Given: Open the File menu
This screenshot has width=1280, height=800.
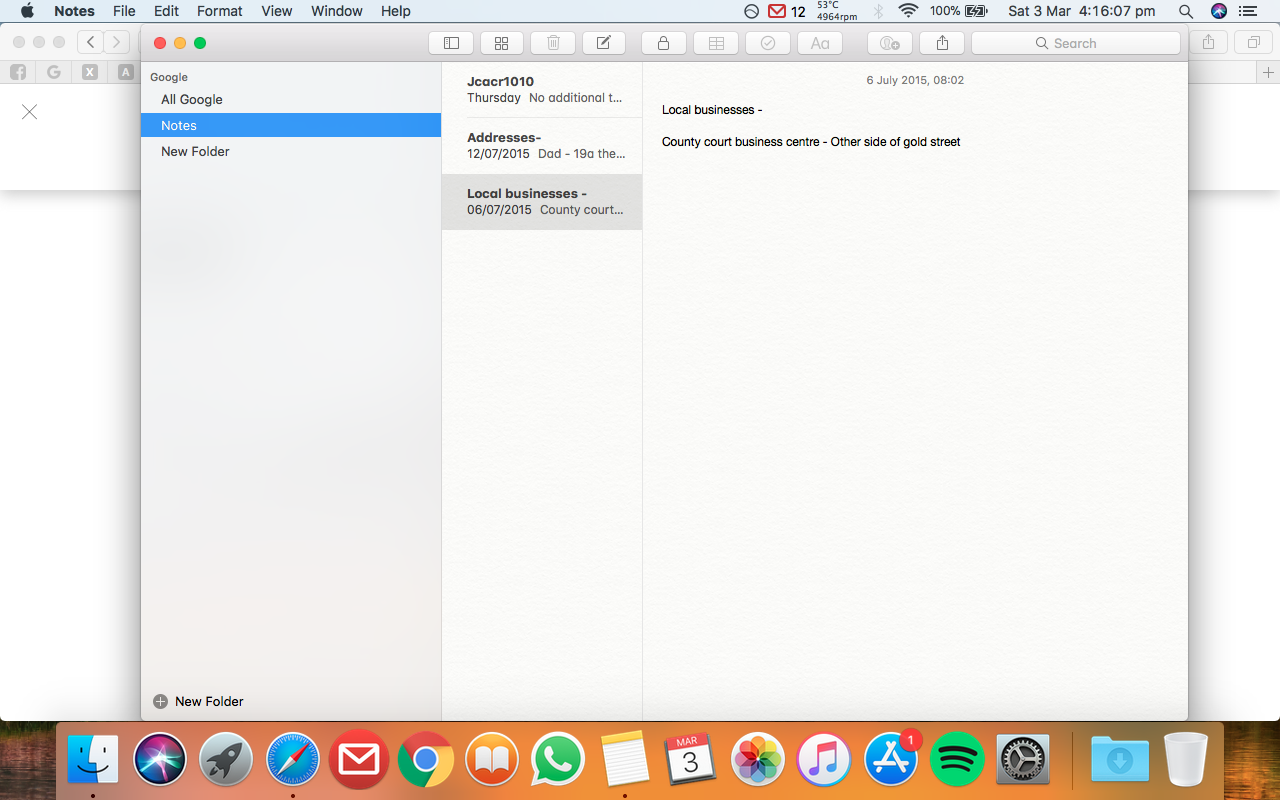Looking at the screenshot, I should pos(124,11).
